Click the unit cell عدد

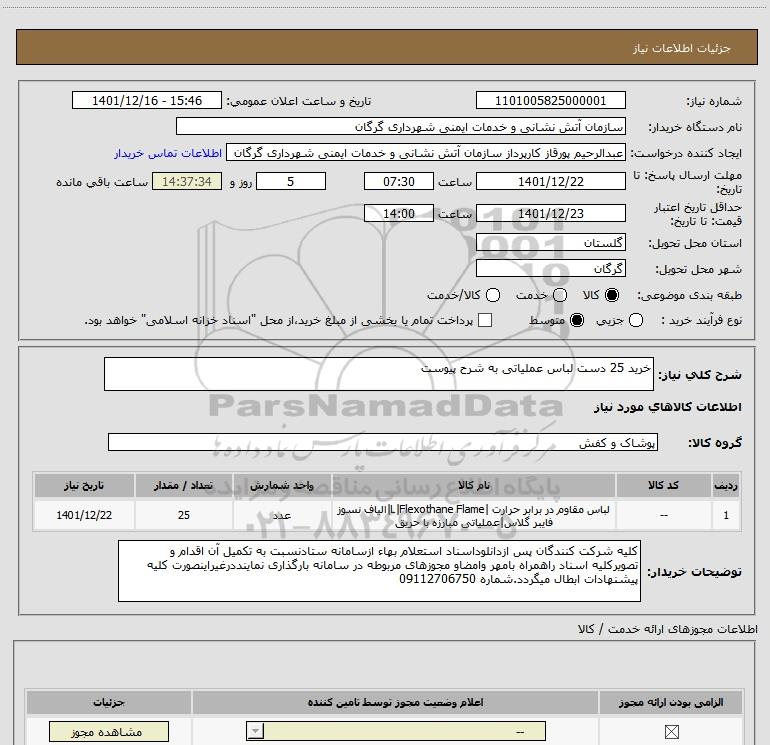pos(282,515)
